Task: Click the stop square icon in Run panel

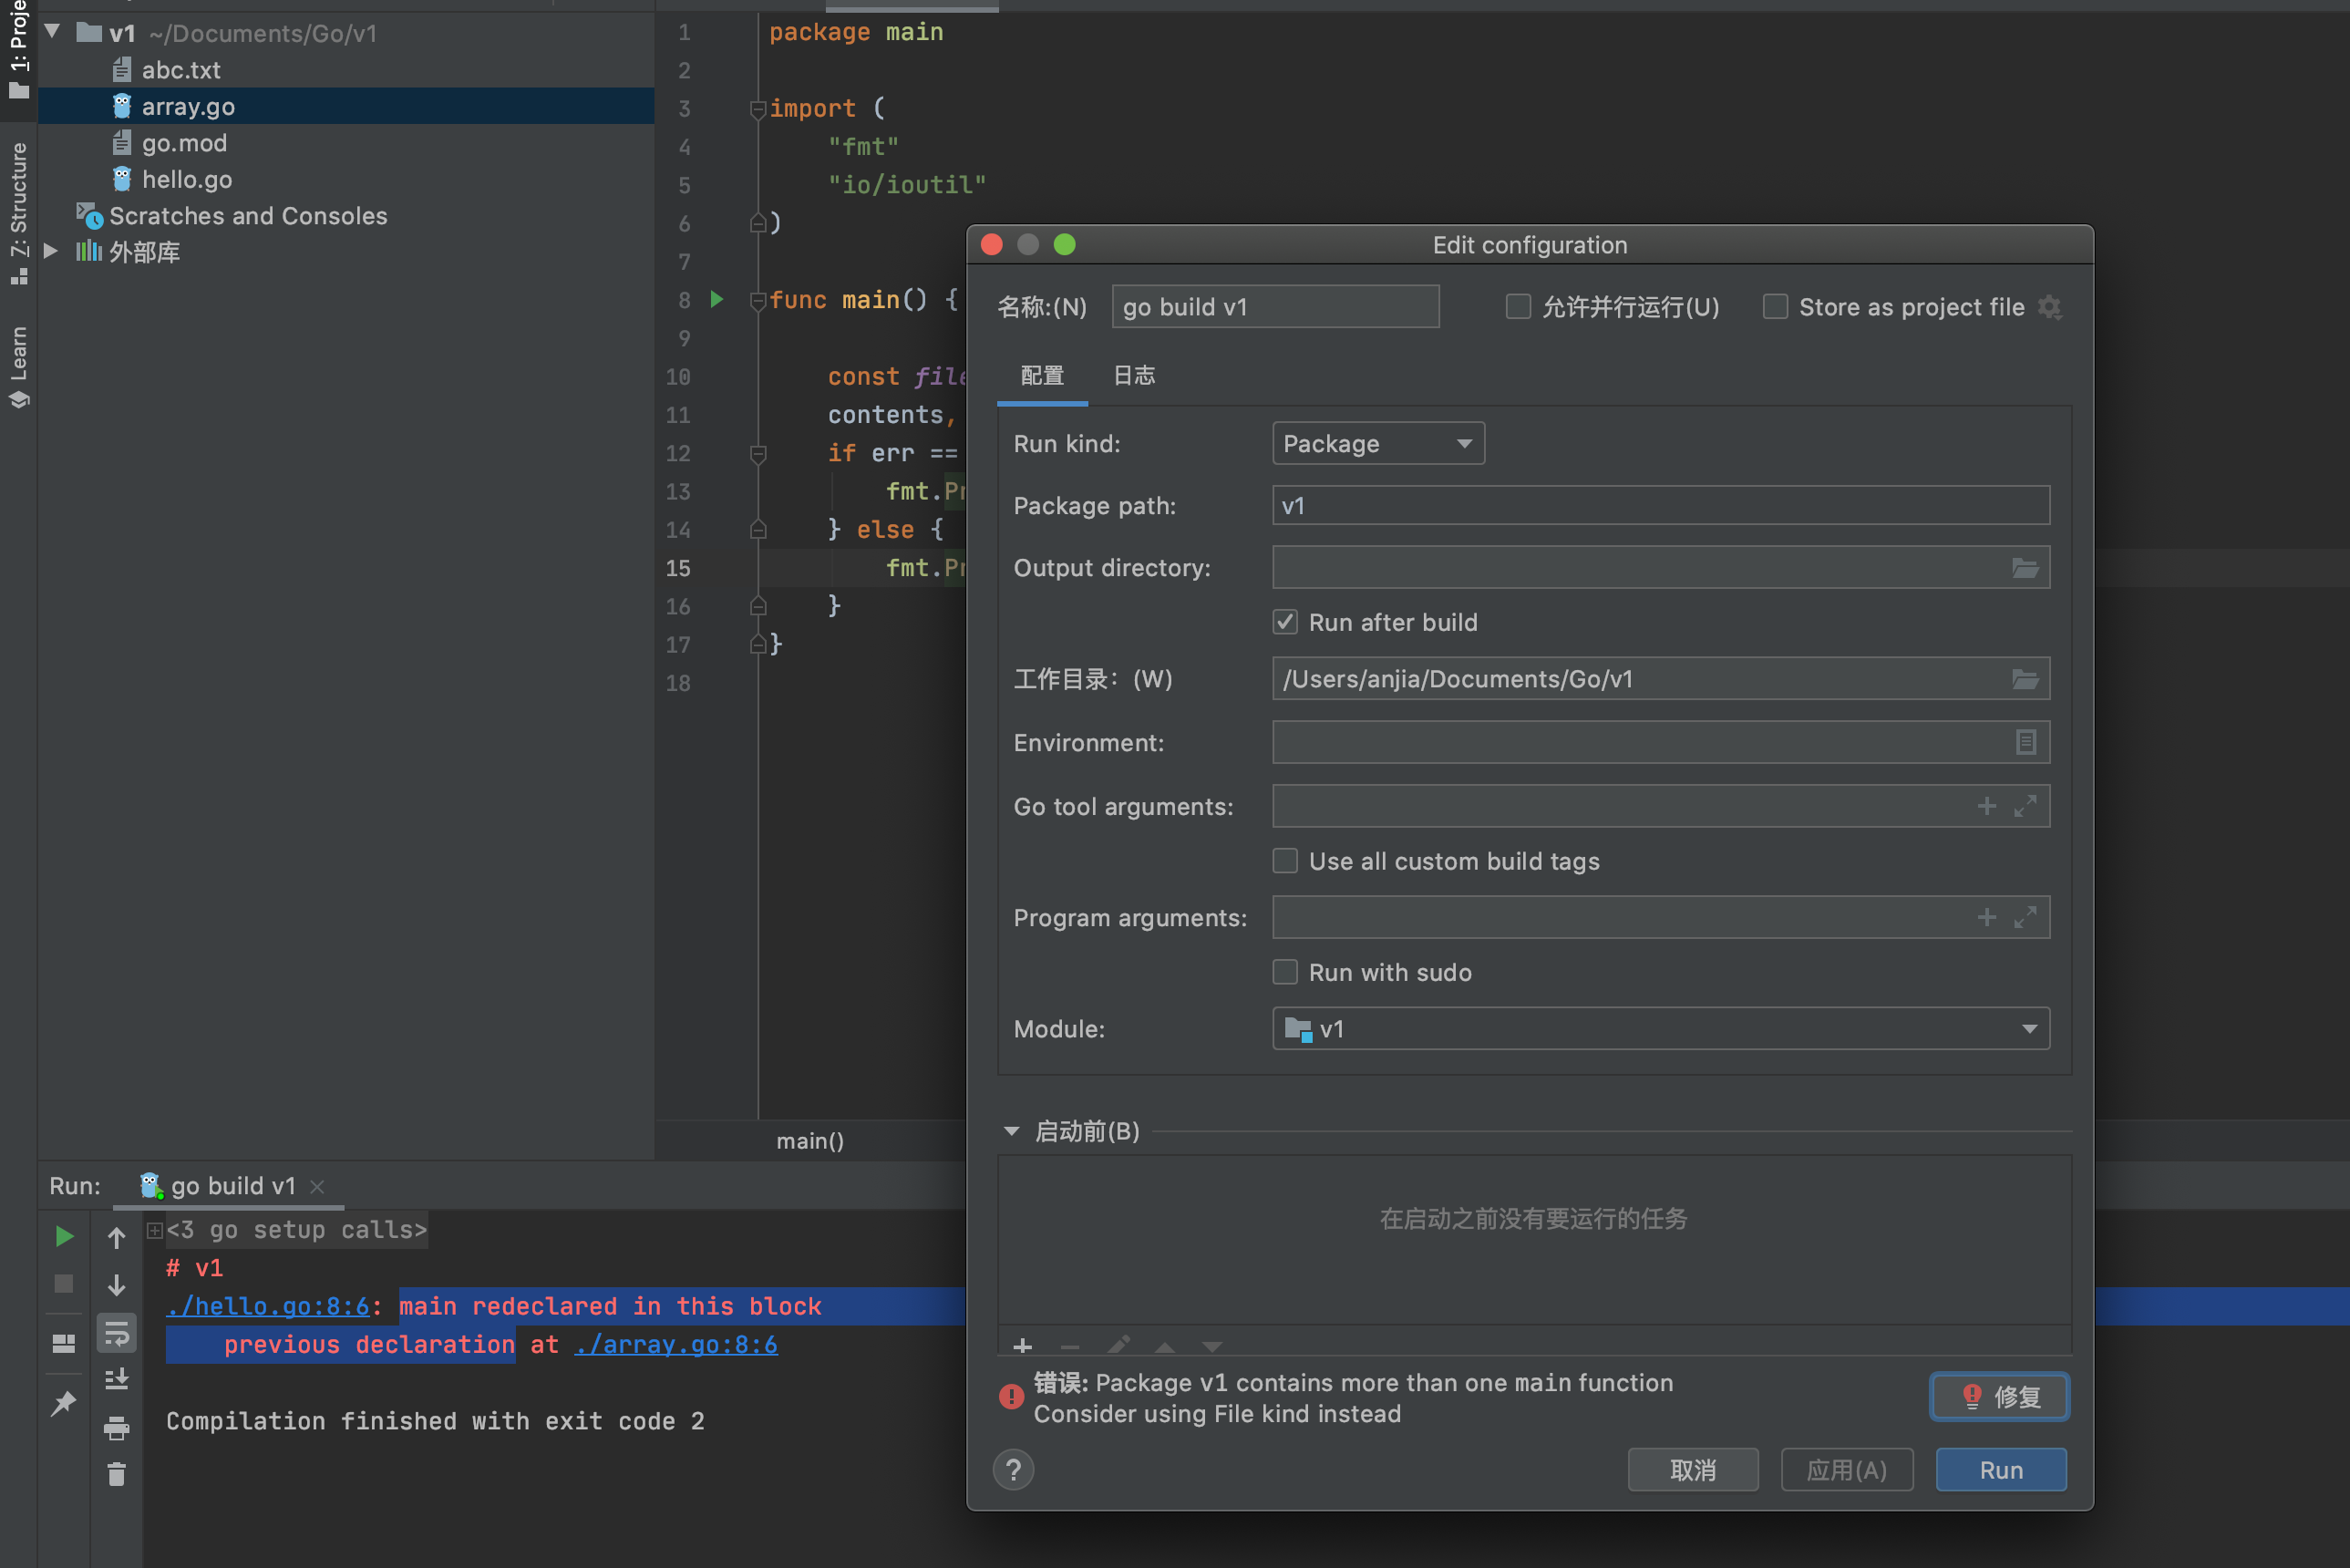Action: click(x=64, y=1284)
